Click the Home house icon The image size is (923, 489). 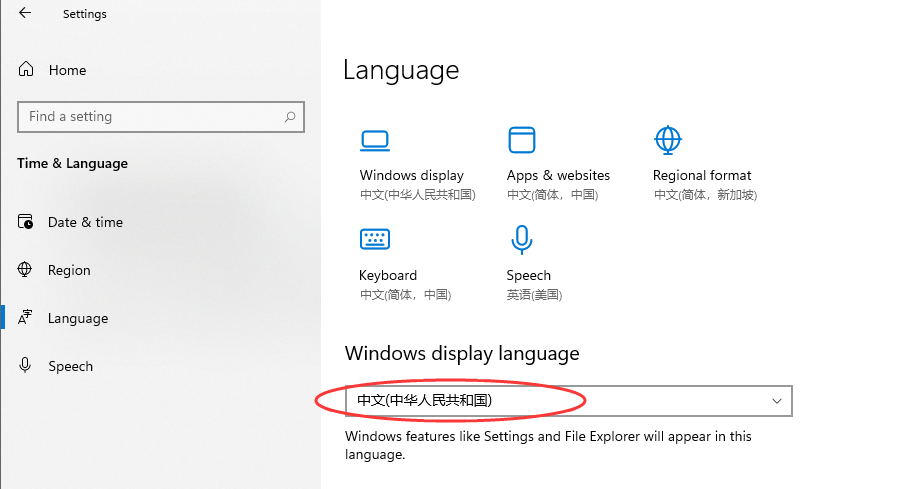click(x=26, y=69)
